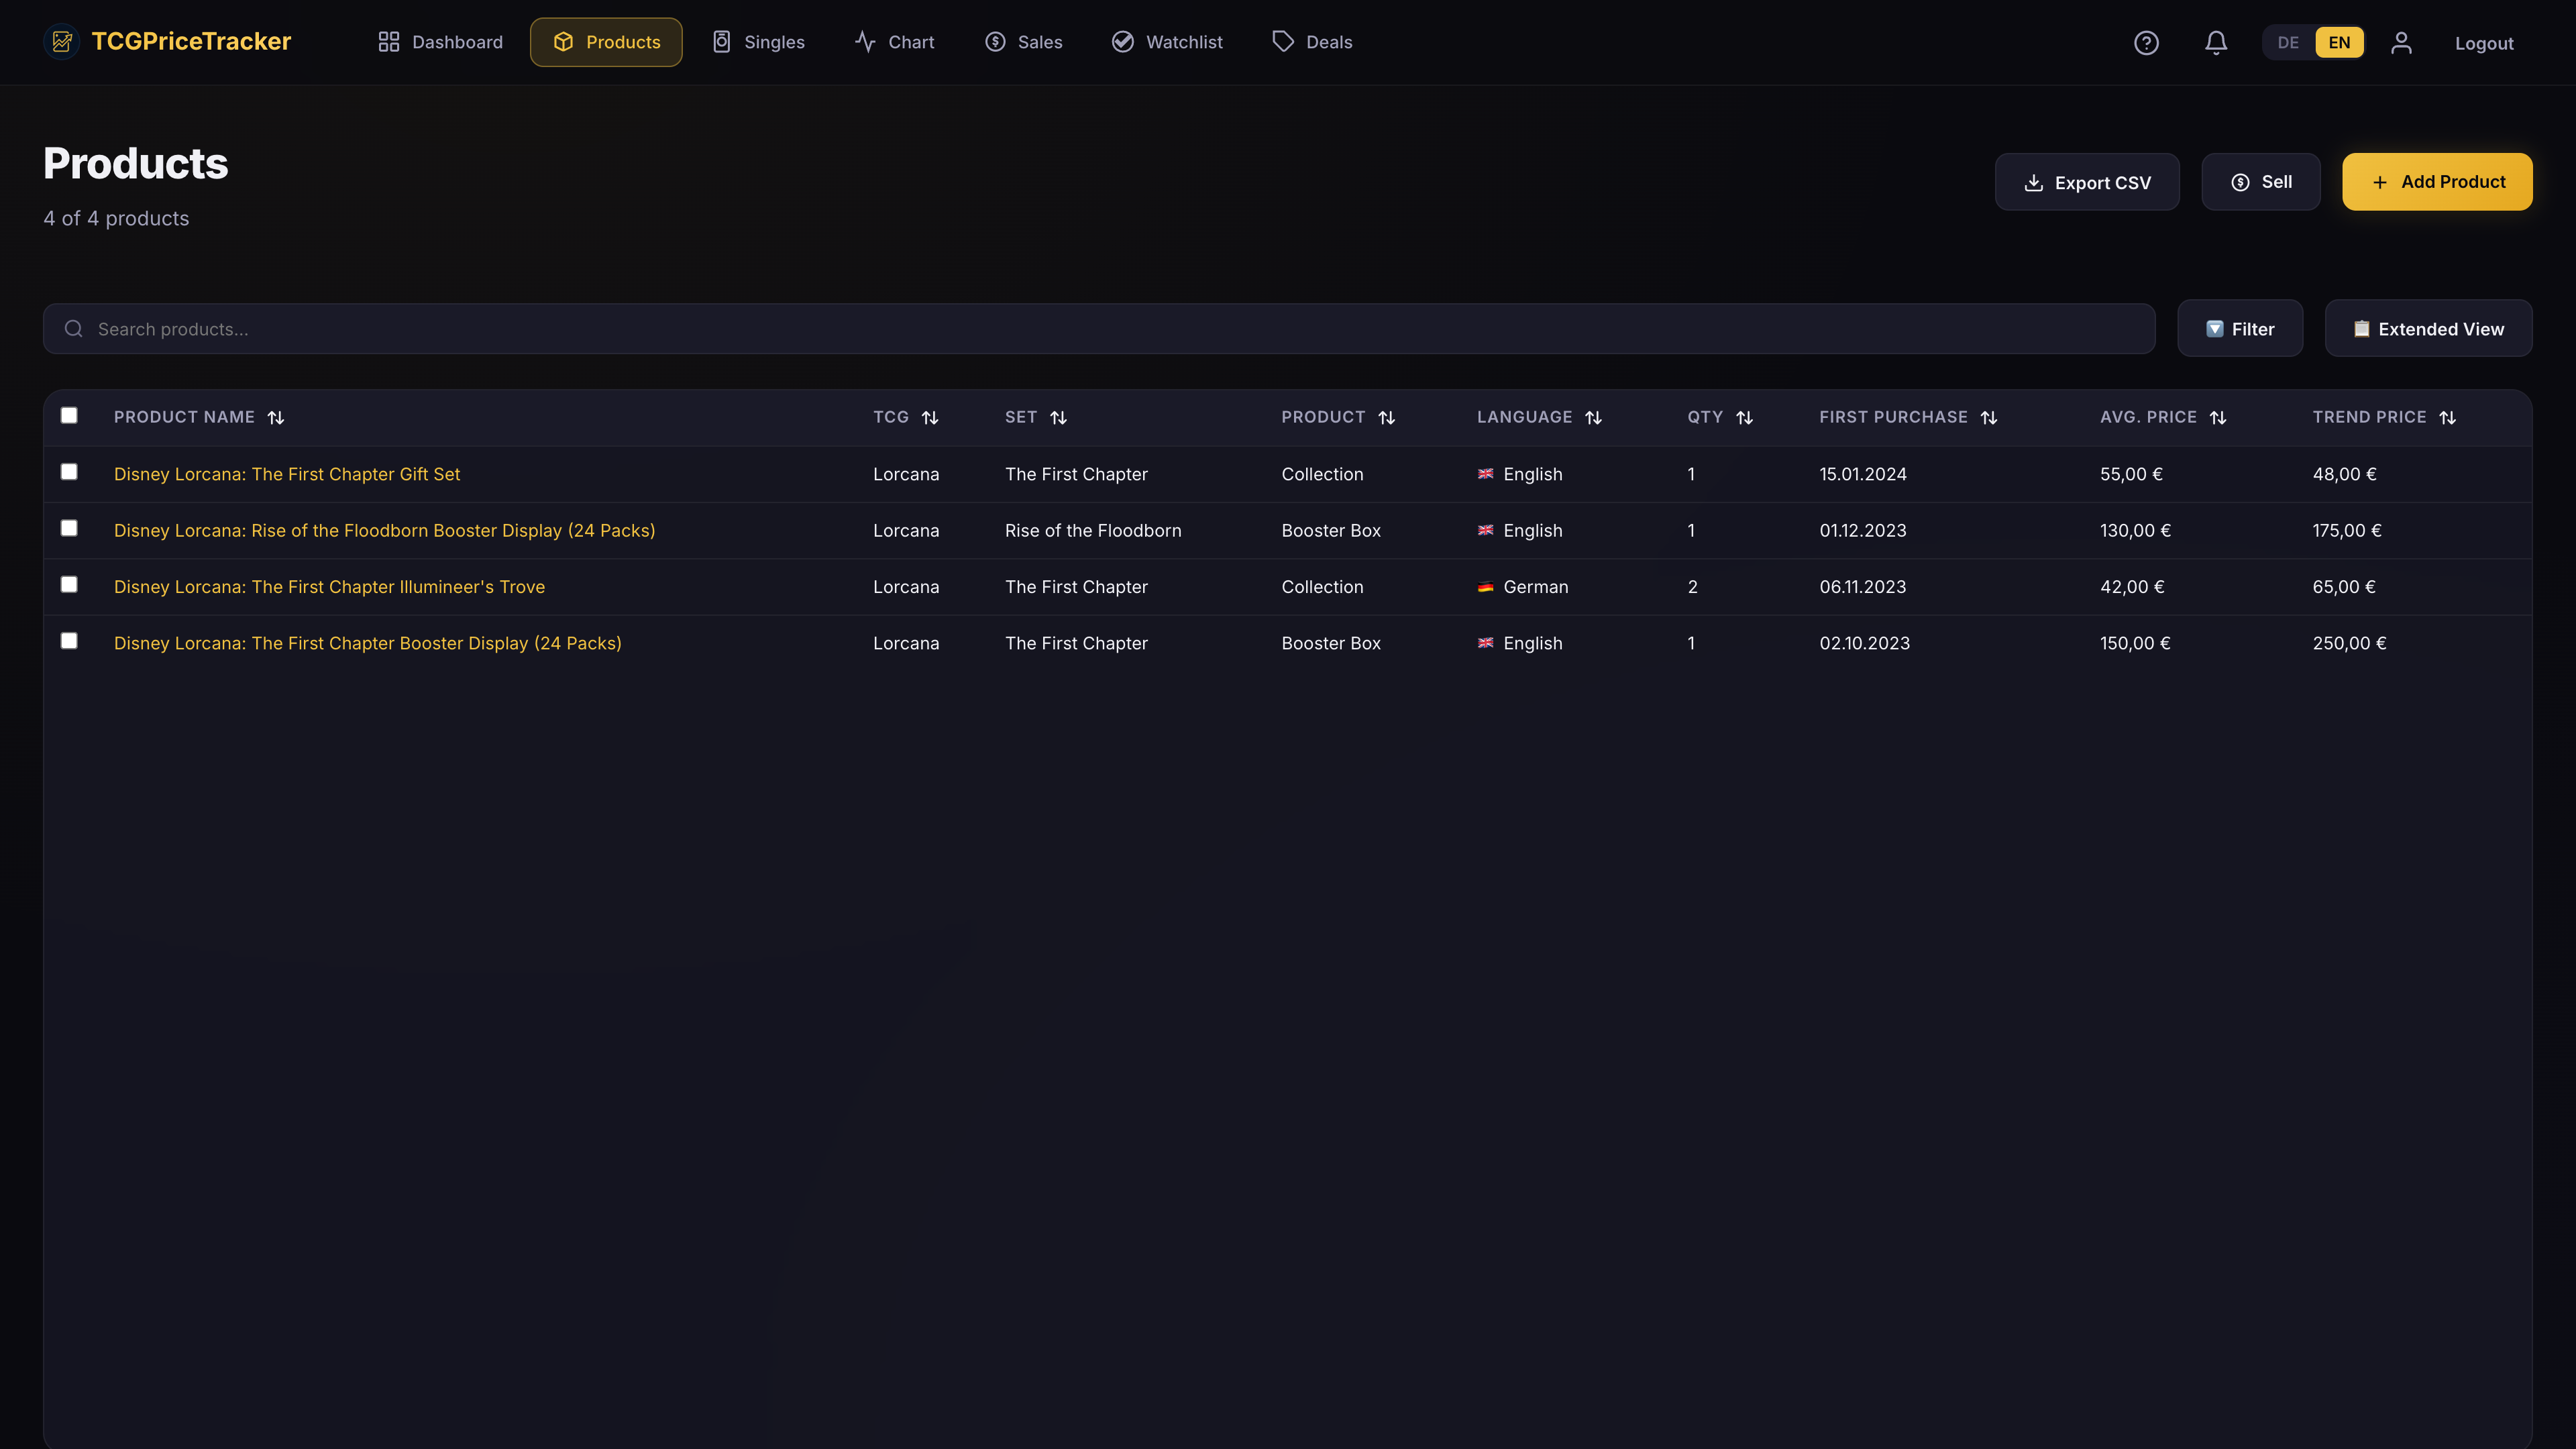Open the Chart tab
The height and width of the screenshot is (1449, 2576).
tap(894, 42)
